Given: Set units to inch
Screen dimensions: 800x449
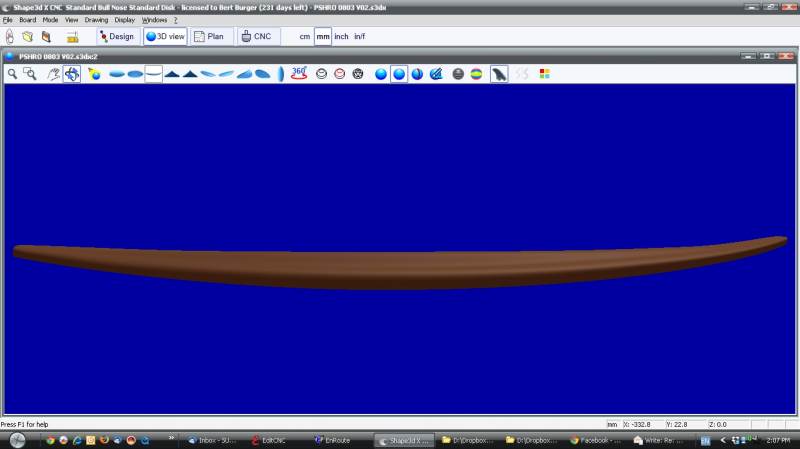Looking at the screenshot, I should click(x=341, y=37).
